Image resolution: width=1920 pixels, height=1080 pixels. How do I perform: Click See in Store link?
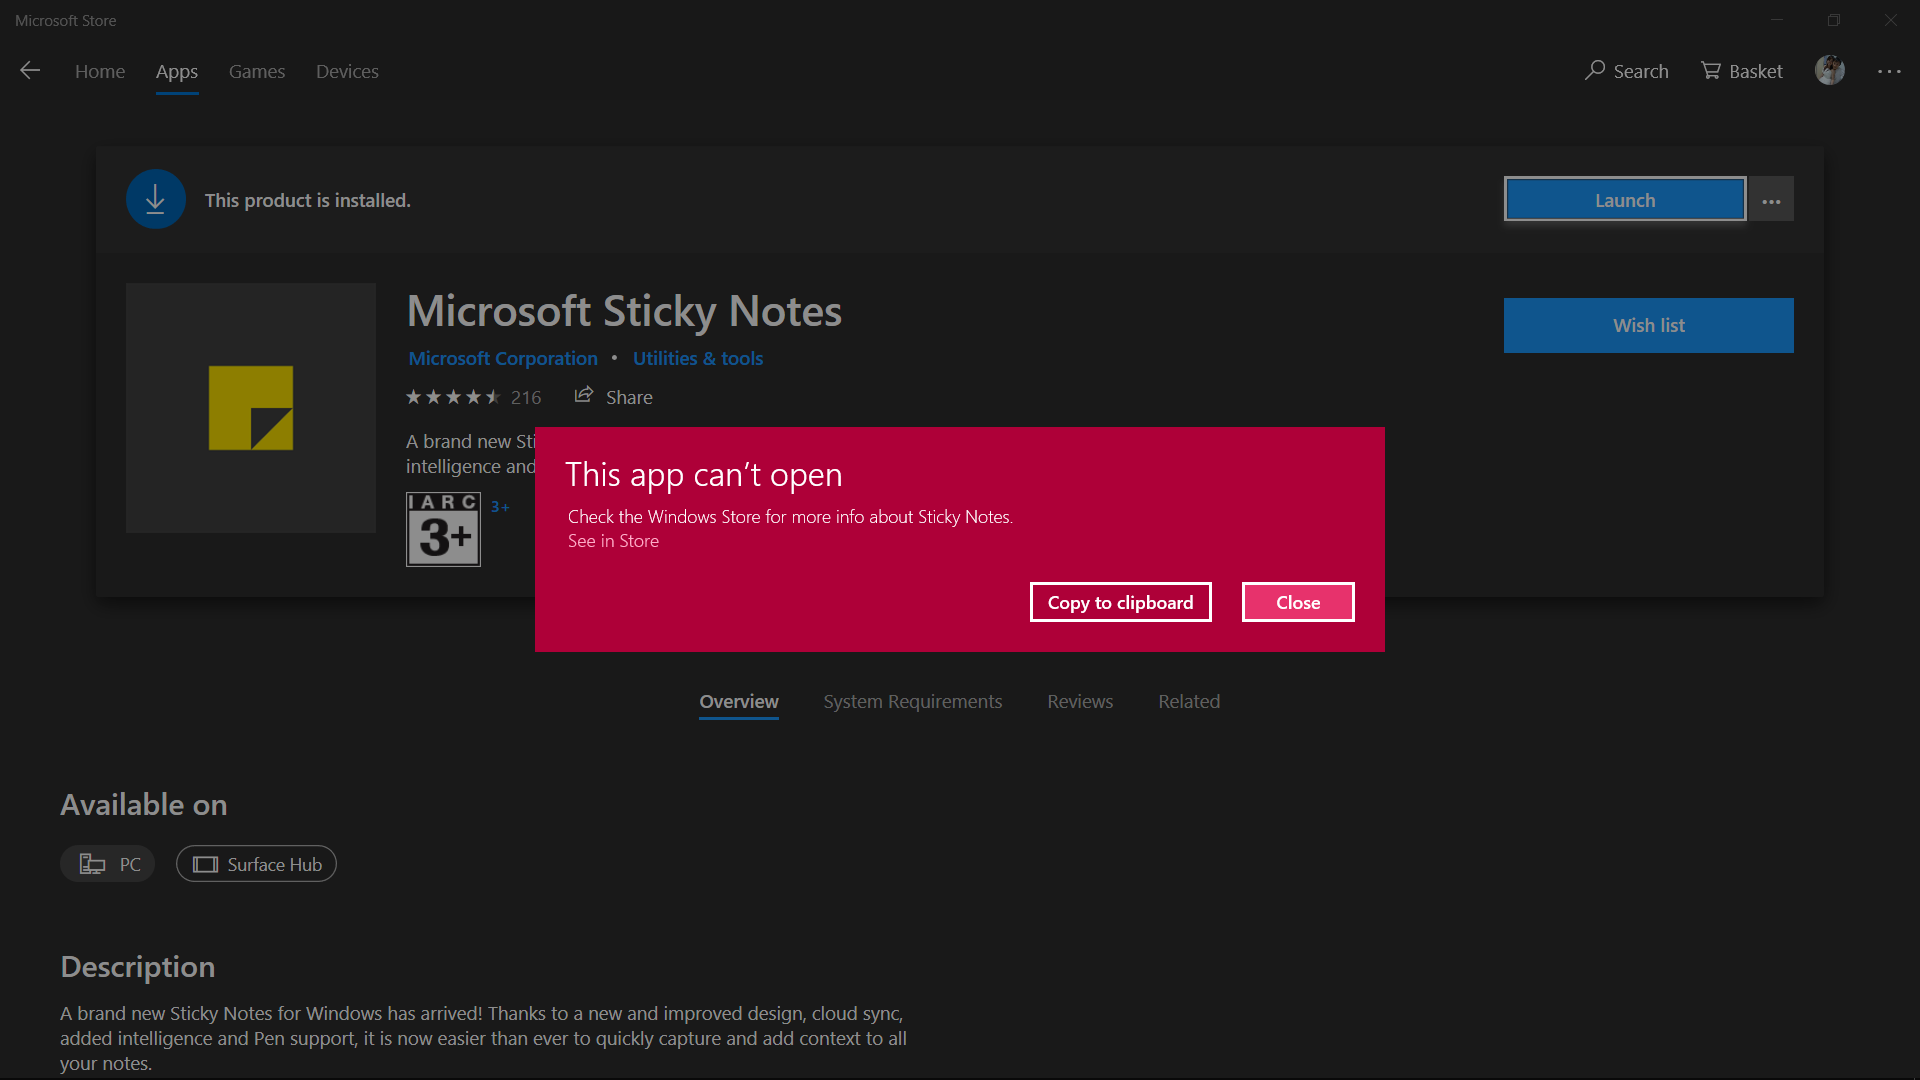click(x=613, y=541)
